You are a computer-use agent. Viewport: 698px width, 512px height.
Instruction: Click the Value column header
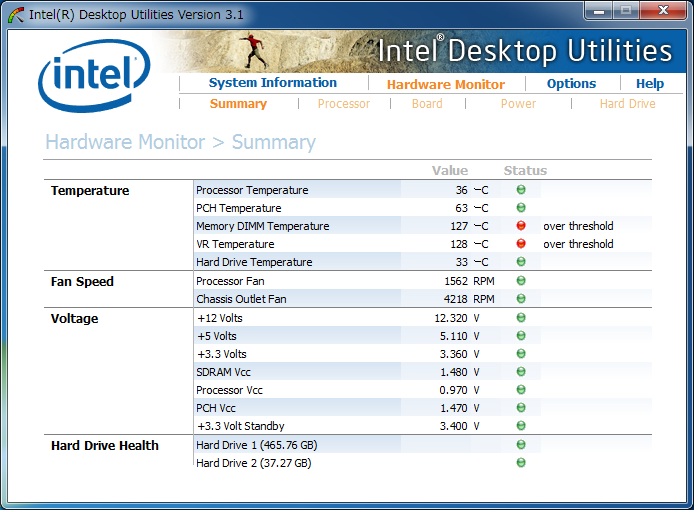(450, 171)
